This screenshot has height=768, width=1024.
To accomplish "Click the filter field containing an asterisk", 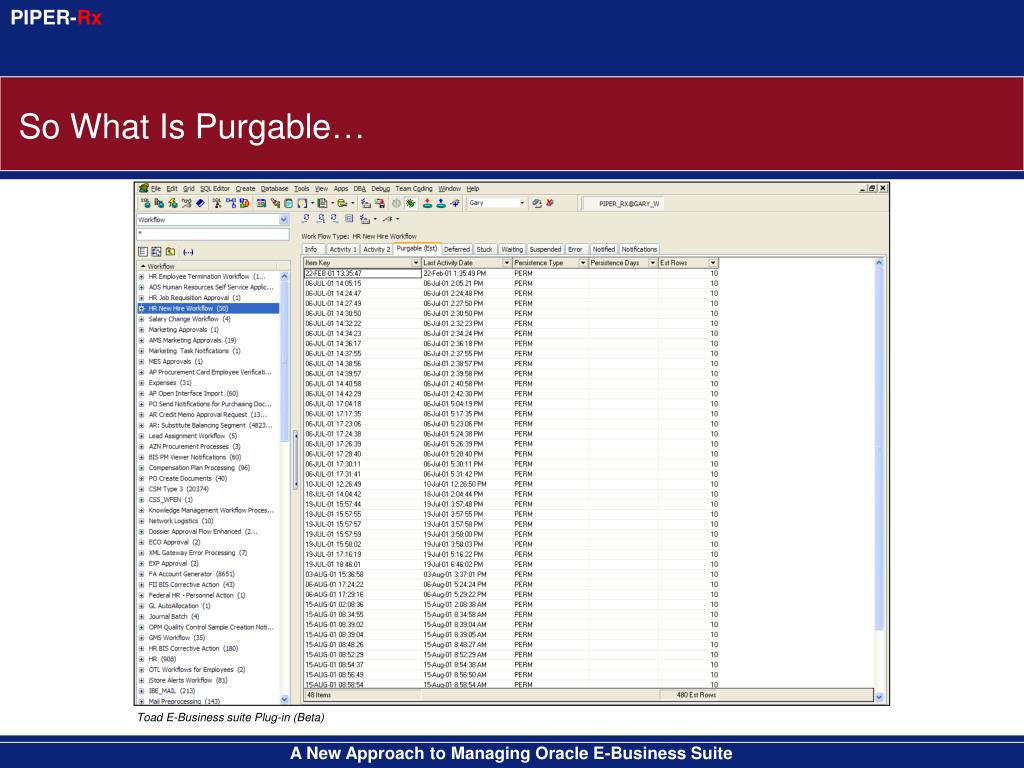I will 213,233.
